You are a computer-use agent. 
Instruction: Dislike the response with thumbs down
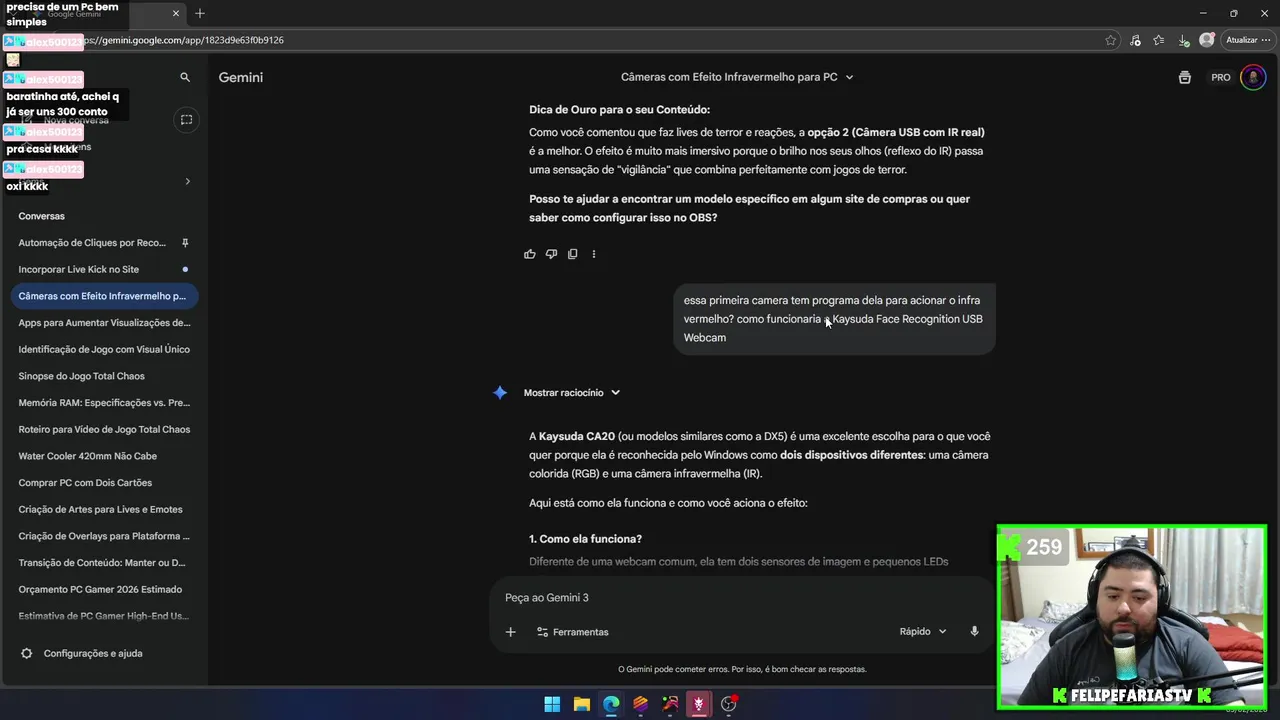pyautogui.click(x=551, y=254)
